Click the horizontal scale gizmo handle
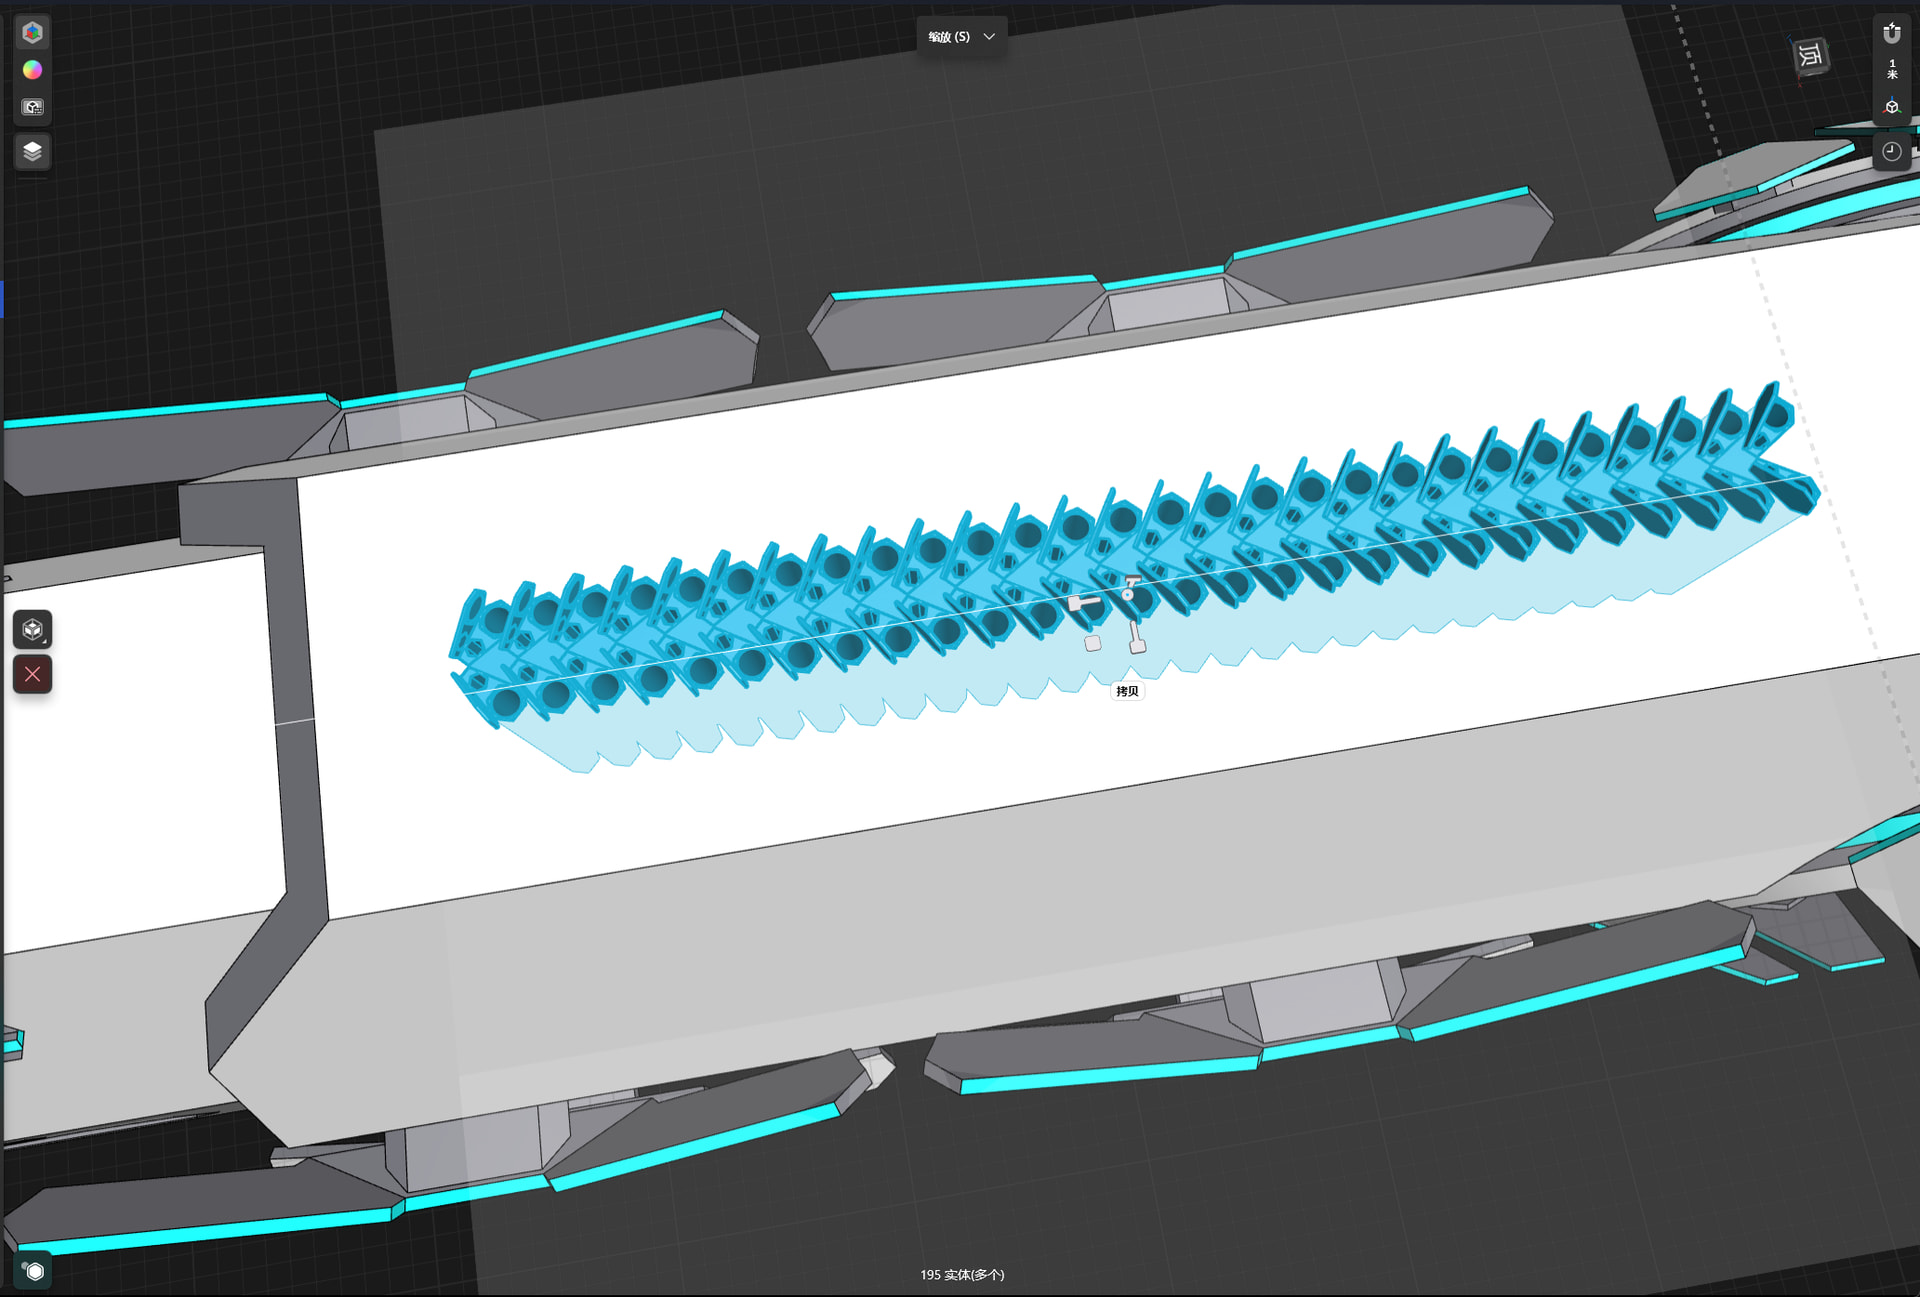This screenshot has height=1297, width=1920. click(x=1077, y=603)
